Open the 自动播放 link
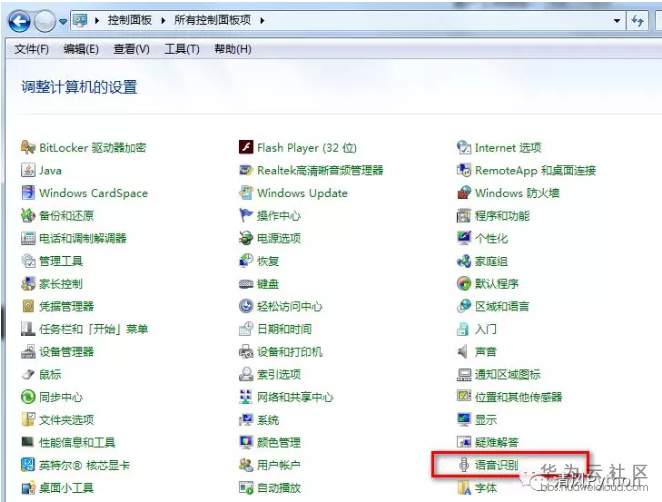 point(279,488)
